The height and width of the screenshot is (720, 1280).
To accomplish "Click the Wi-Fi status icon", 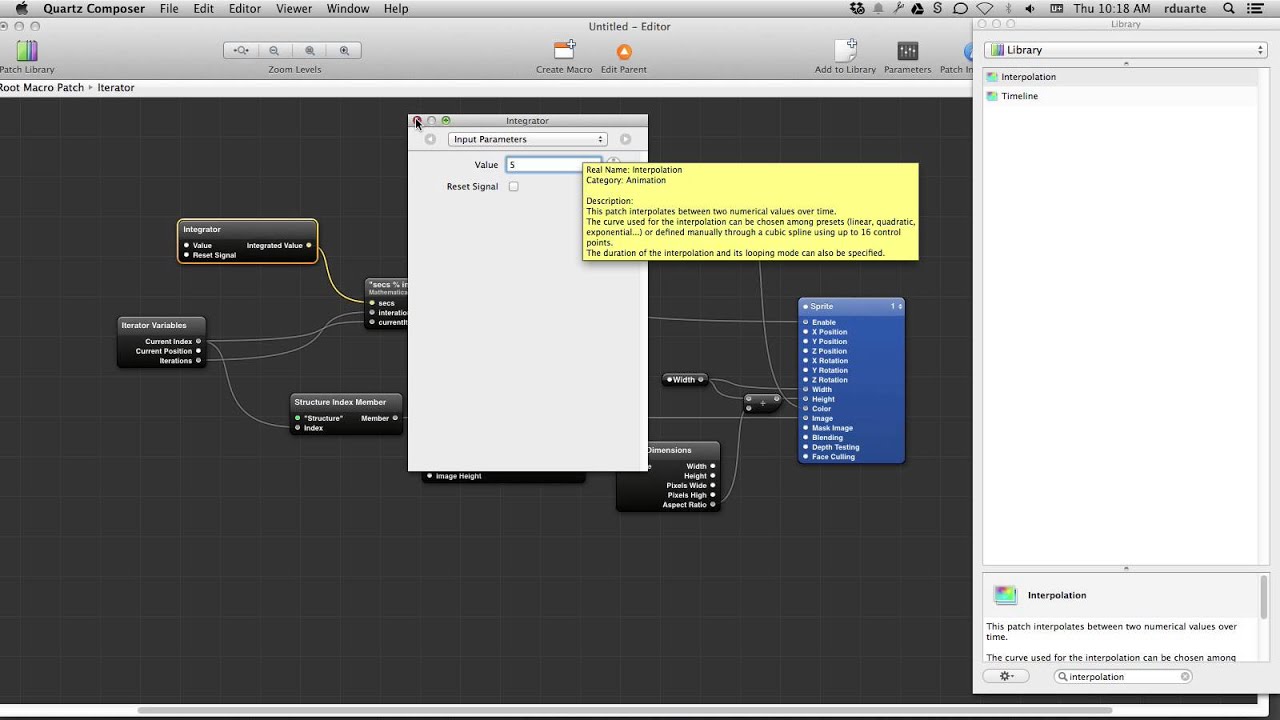I will point(985,8).
